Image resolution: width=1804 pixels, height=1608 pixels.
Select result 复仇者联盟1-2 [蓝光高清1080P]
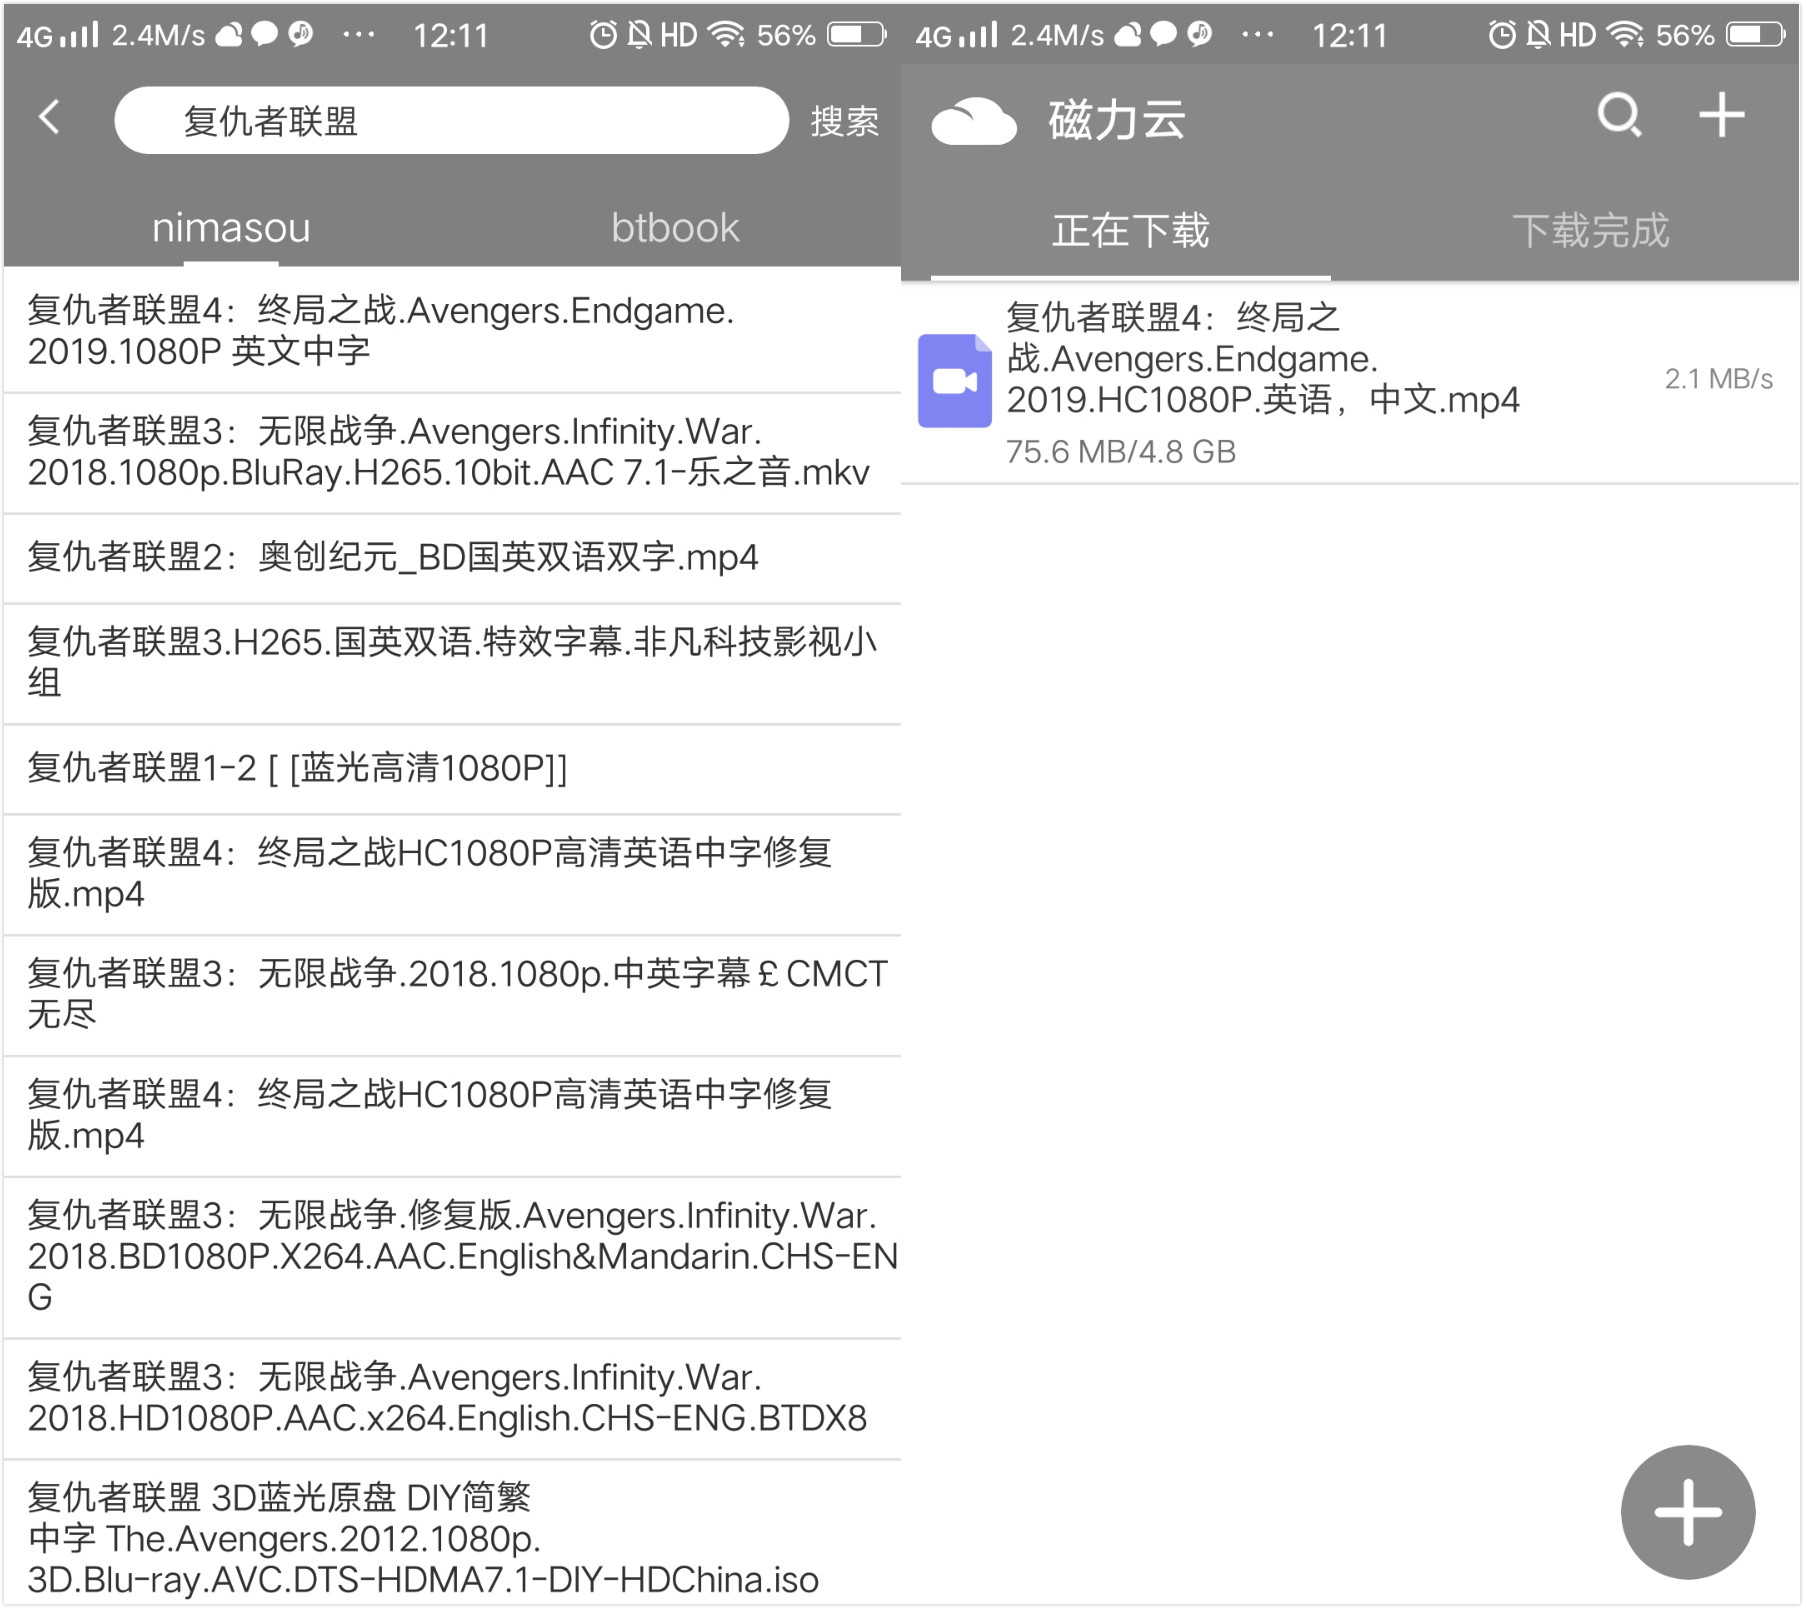(452, 768)
